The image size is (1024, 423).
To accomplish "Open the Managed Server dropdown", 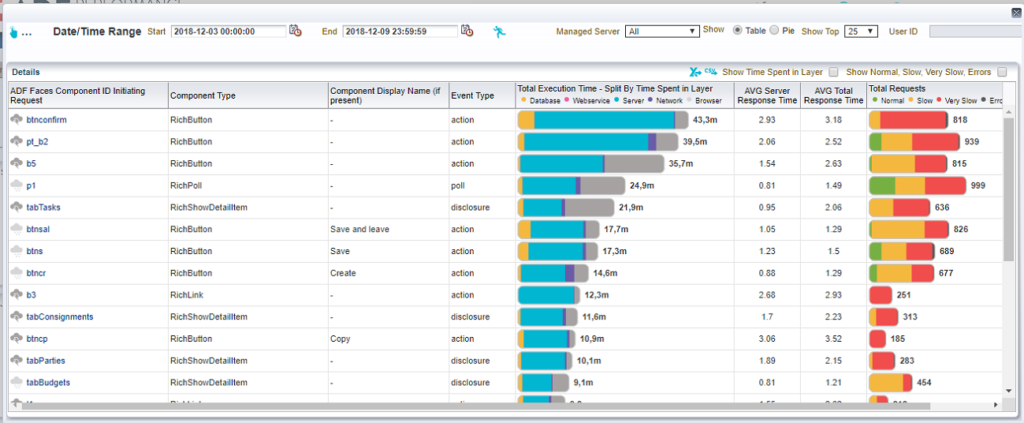I will (x=660, y=31).
